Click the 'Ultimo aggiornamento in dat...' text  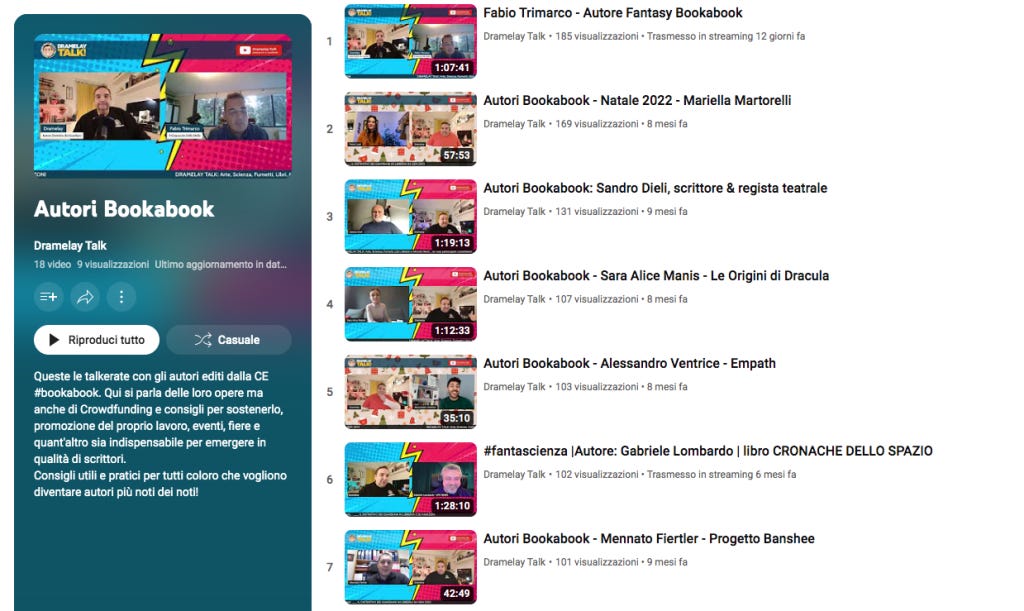click(221, 264)
